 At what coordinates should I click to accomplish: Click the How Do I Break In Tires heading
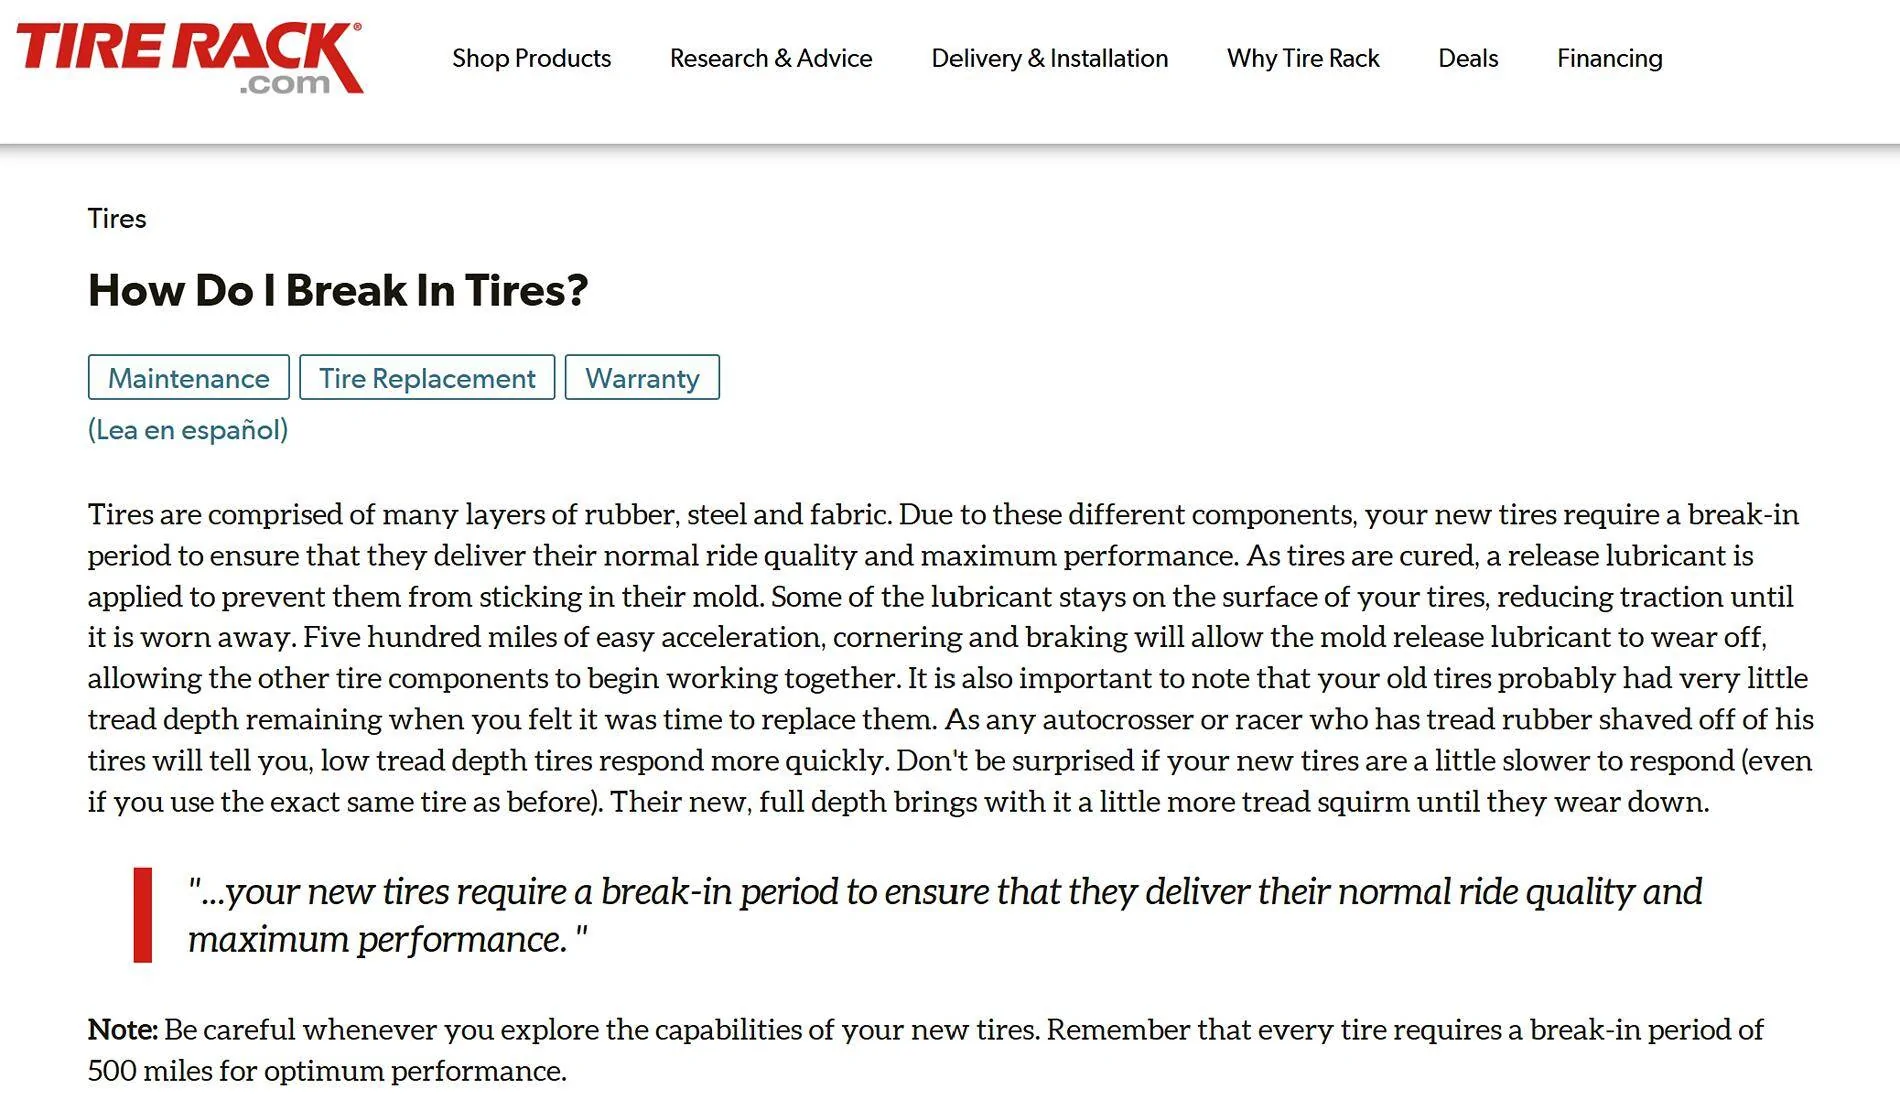(x=338, y=290)
